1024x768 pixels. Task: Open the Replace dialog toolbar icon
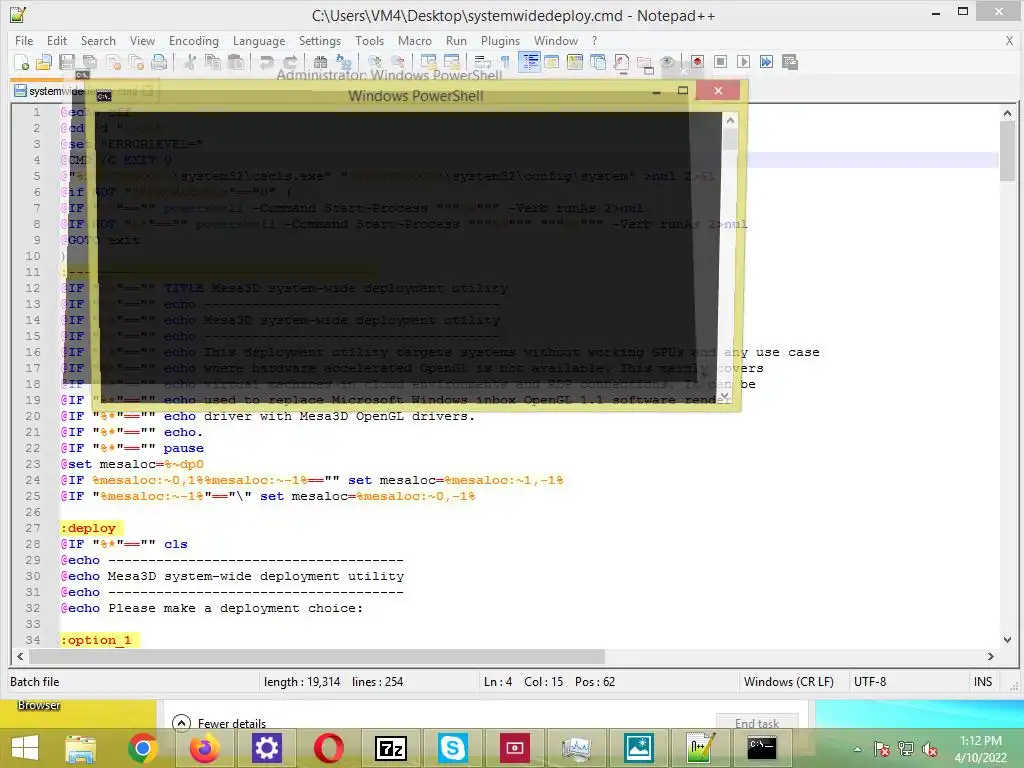click(344, 62)
